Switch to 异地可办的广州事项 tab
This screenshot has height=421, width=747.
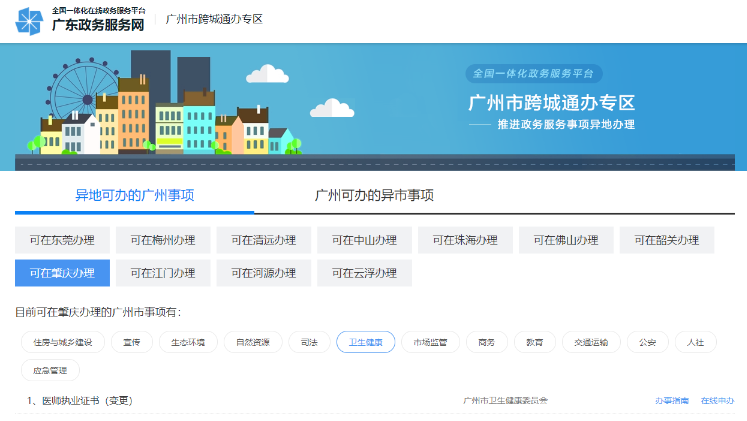tap(134, 195)
